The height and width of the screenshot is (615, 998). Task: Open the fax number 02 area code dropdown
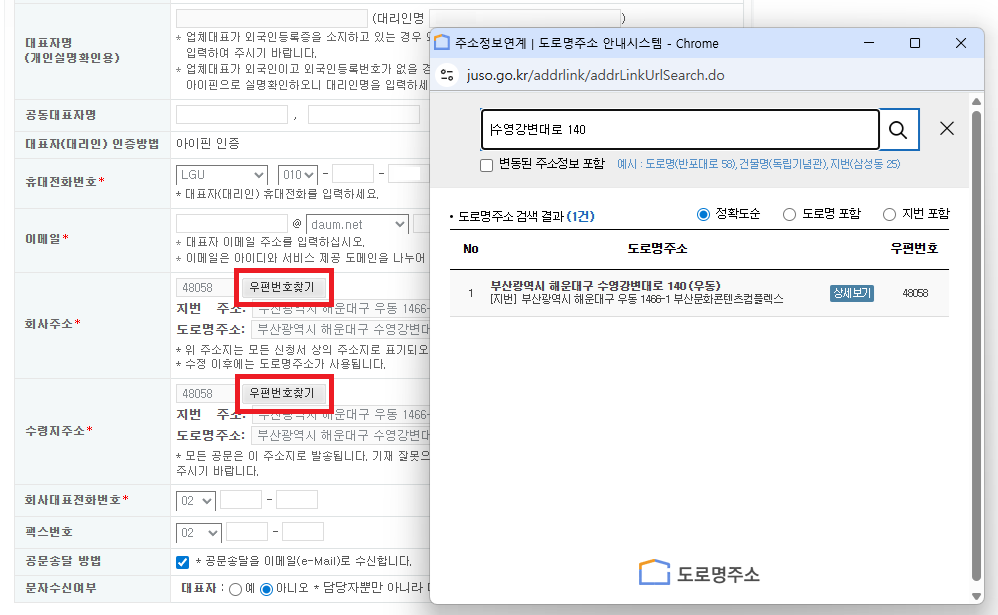(x=198, y=533)
